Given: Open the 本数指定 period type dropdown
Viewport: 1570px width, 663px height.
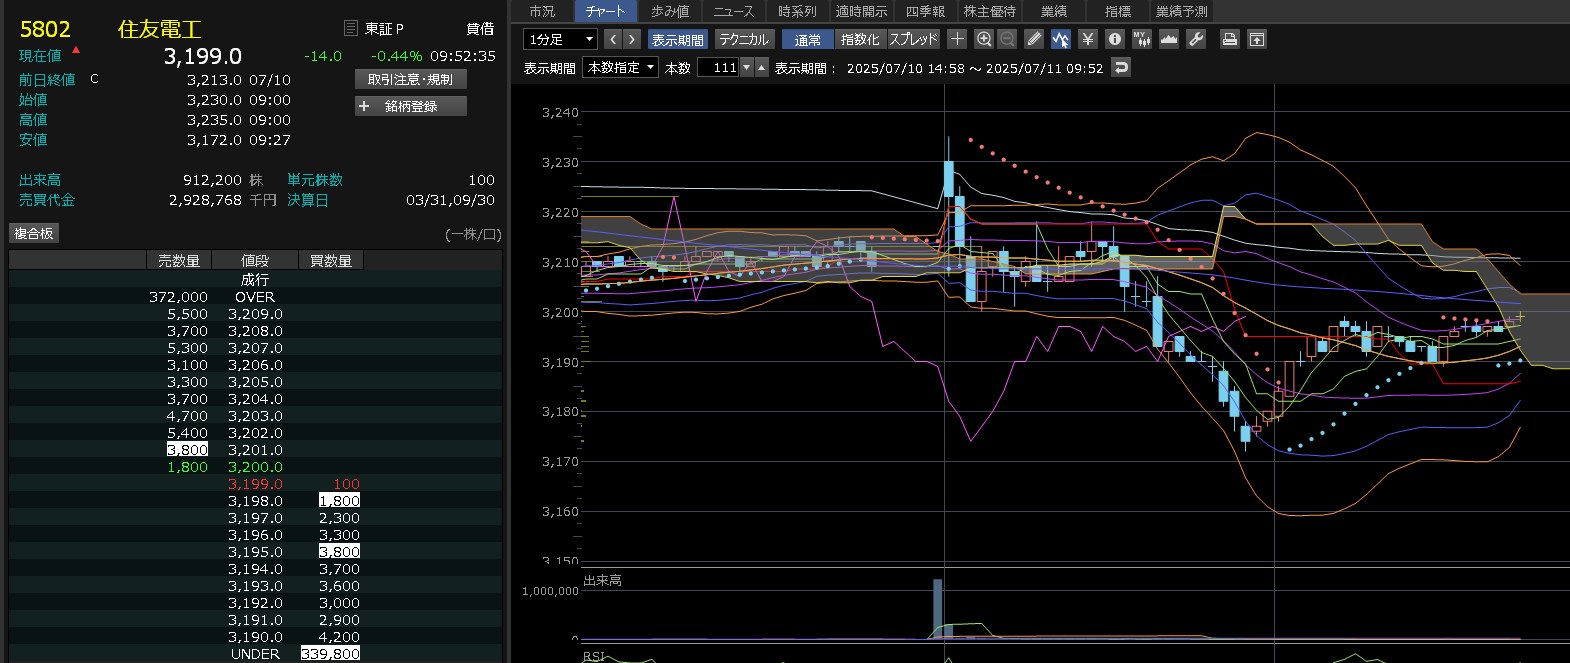Looking at the screenshot, I should tap(620, 68).
